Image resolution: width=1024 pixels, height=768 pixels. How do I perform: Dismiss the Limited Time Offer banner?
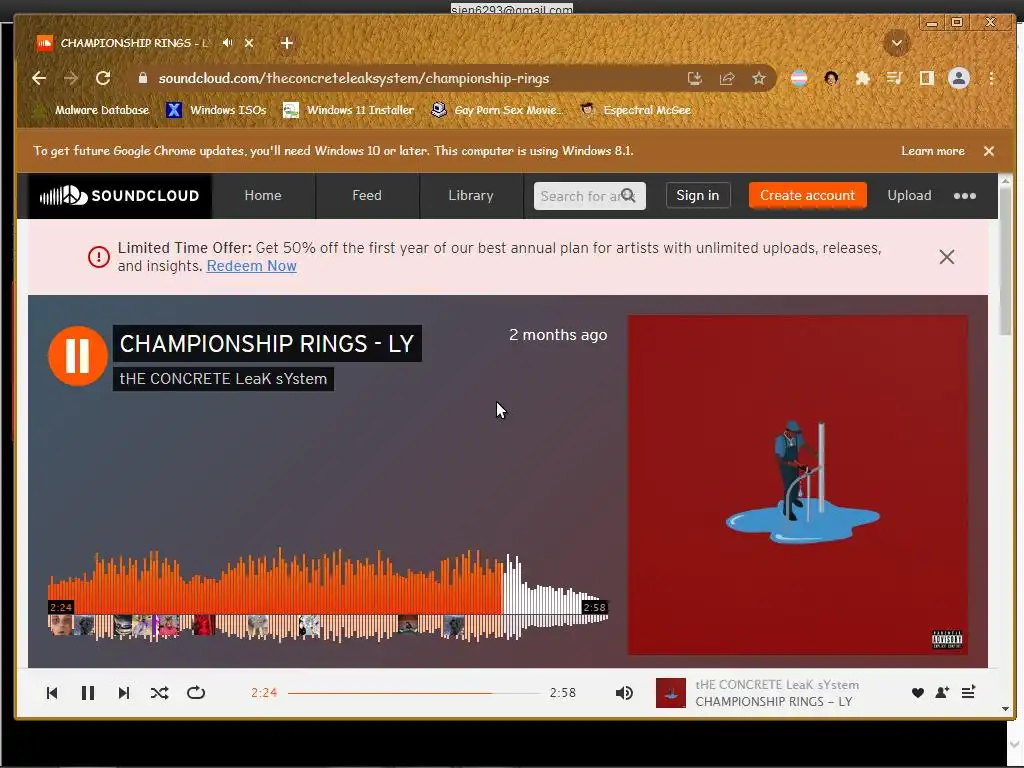point(946,257)
